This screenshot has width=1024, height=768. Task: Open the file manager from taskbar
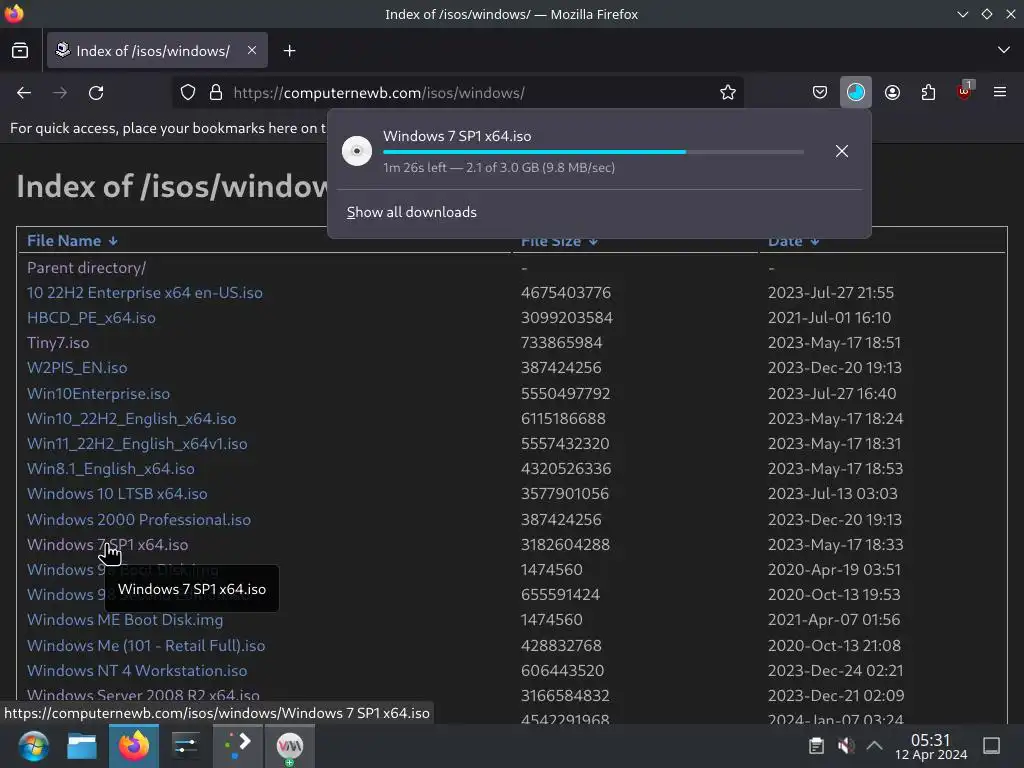click(x=82, y=746)
